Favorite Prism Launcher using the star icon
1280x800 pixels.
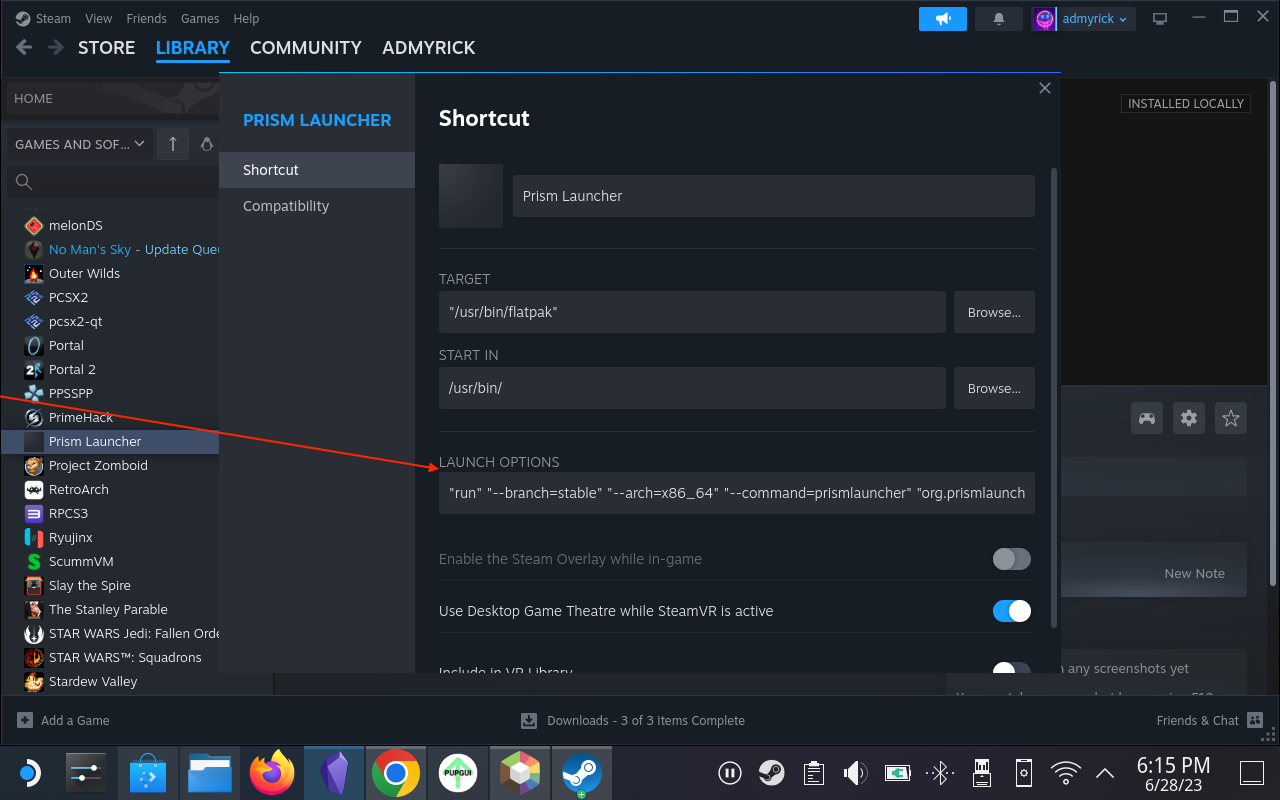pos(1230,418)
